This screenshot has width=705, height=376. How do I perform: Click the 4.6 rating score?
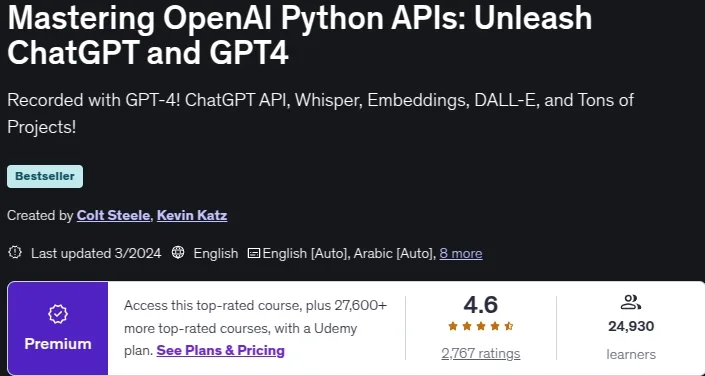tap(481, 305)
